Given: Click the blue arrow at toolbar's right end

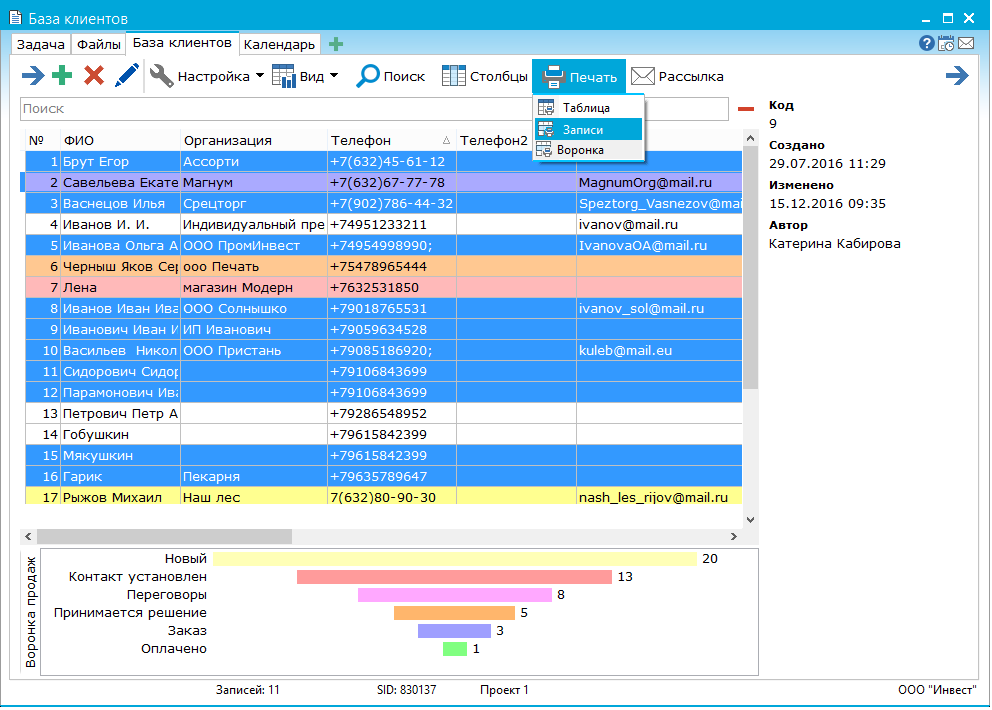Looking at the screenshot, I should click(957, 76).
